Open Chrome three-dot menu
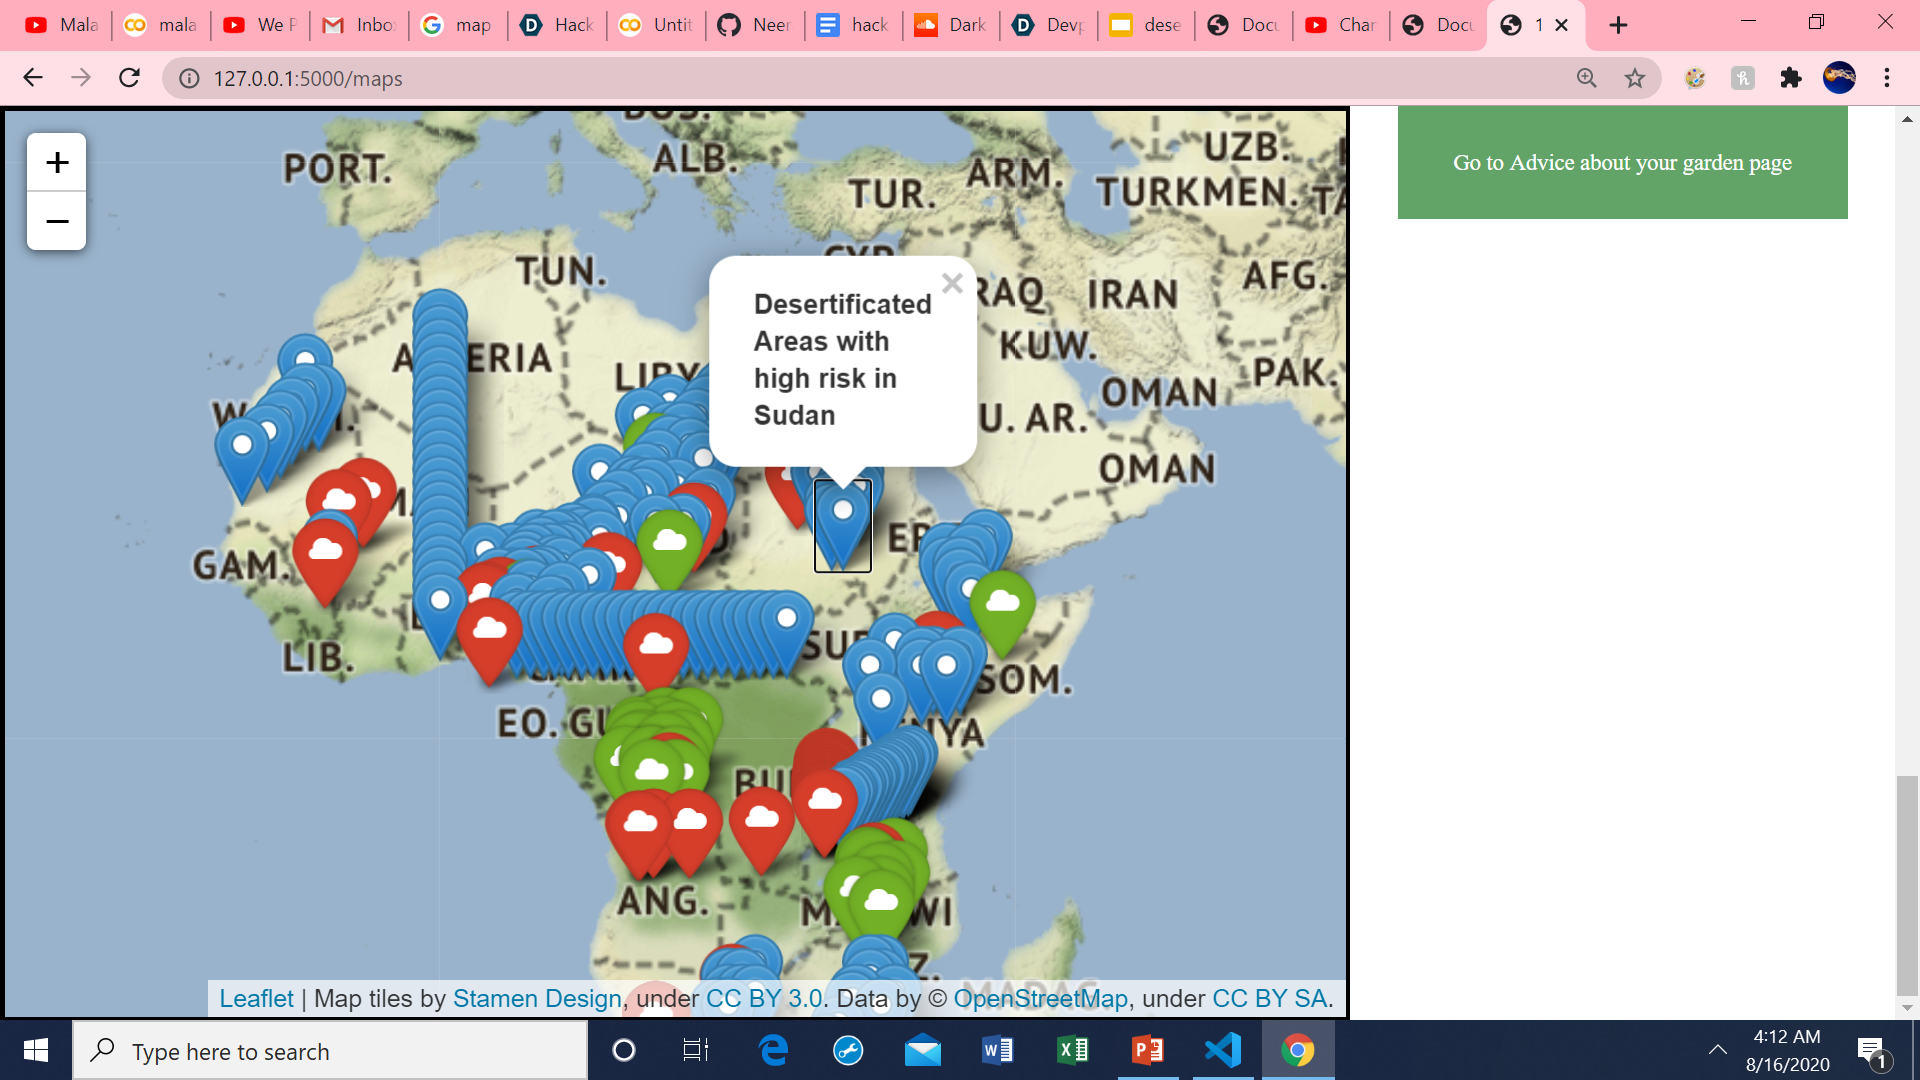The height and width of the screenshot is (1080, 1920). (x=1887, y=78)
